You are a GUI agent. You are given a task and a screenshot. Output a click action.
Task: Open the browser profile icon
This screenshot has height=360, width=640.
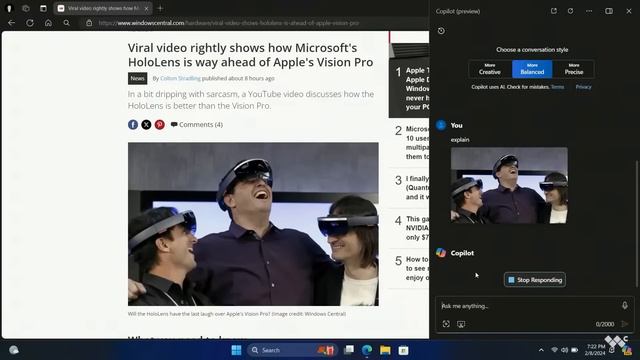point(9,8)
